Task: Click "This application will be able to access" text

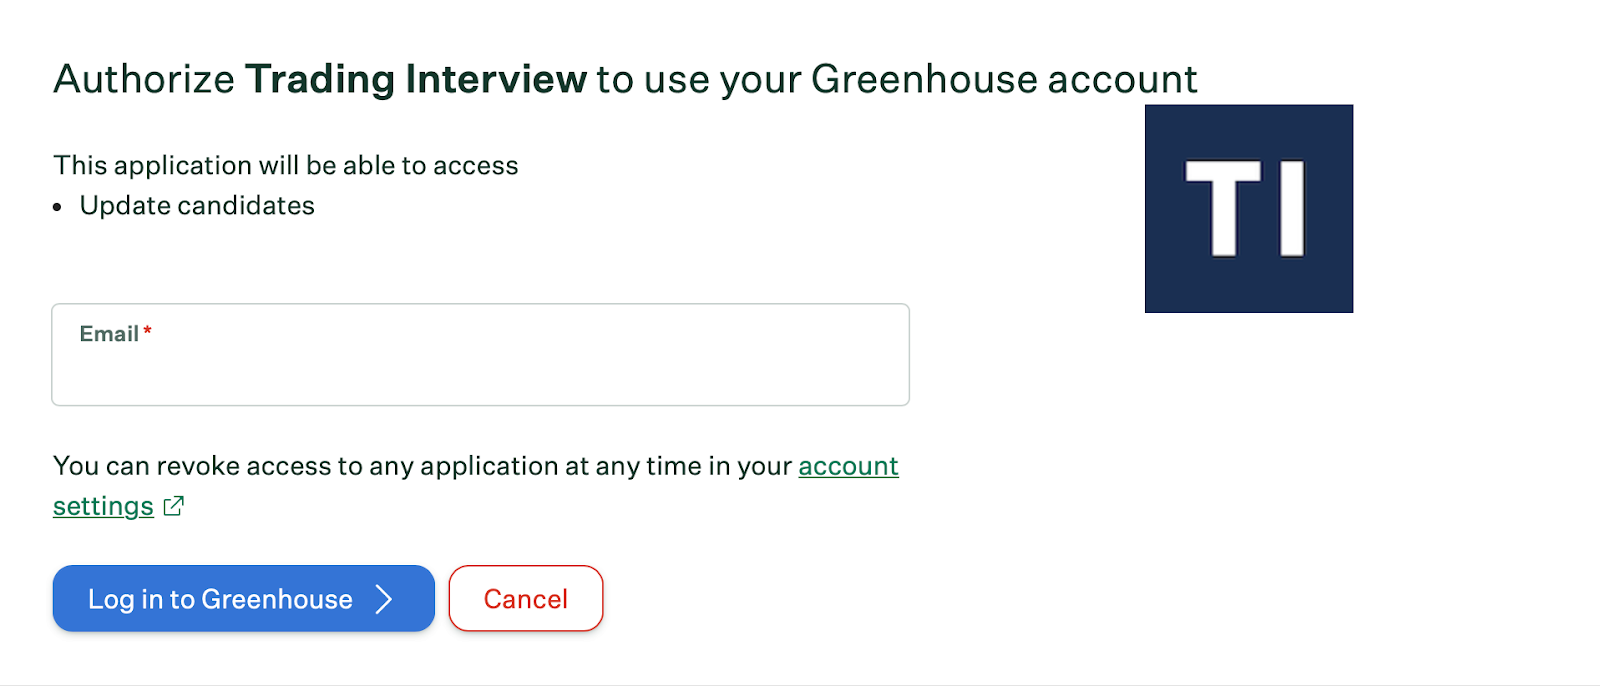Action: [x=286, y=165]
